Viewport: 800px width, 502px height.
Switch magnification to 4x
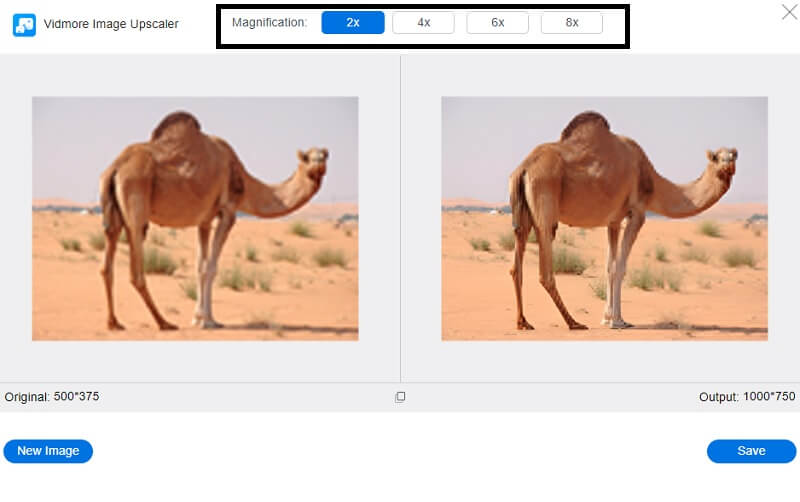click(423, 22)
